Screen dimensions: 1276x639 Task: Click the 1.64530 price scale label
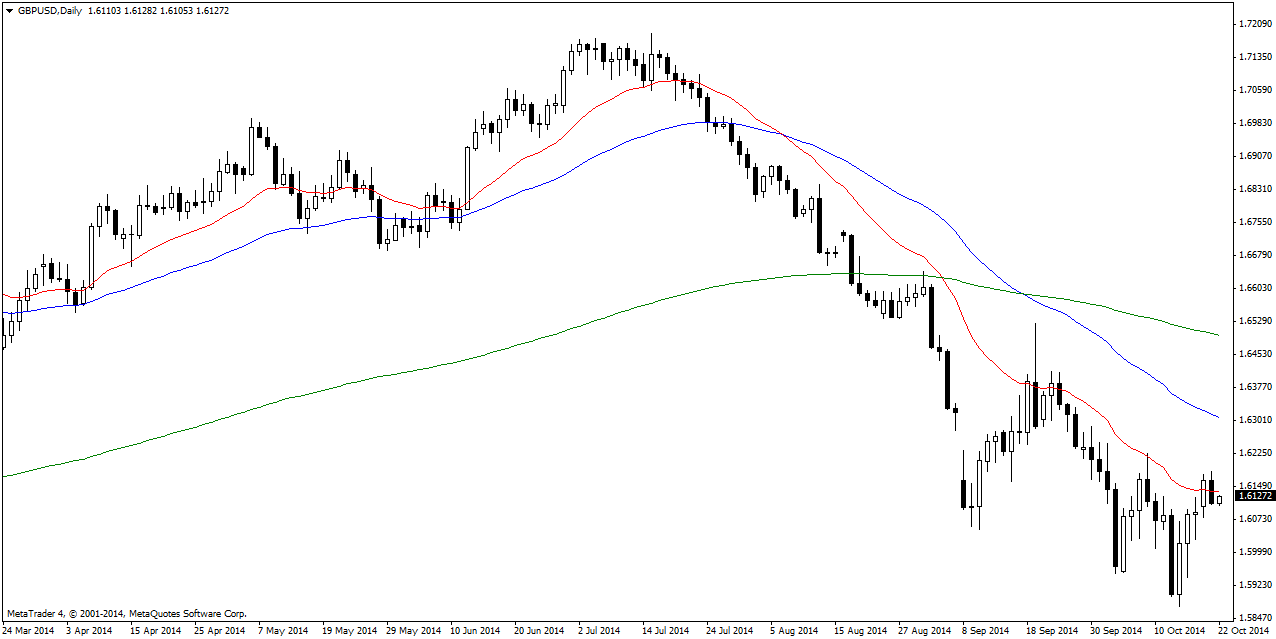1254,353
